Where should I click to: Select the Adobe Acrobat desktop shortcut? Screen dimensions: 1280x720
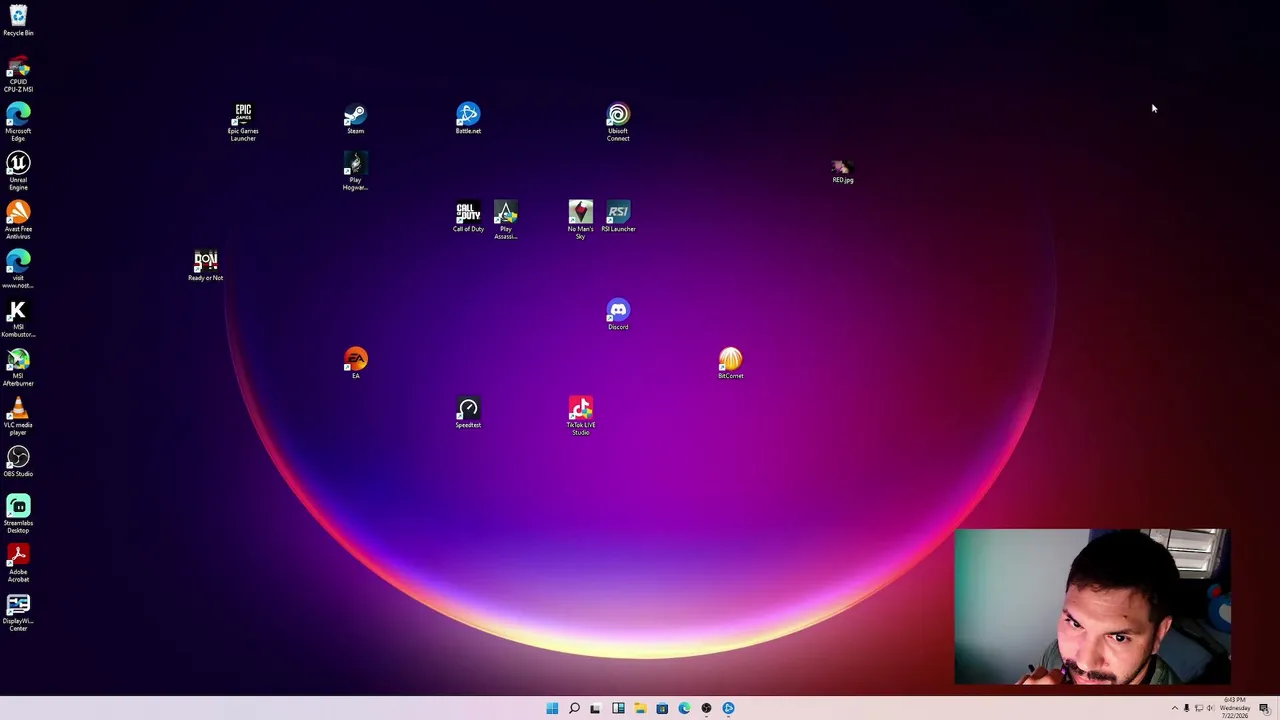pyautogui.click(x=18, y=563)
